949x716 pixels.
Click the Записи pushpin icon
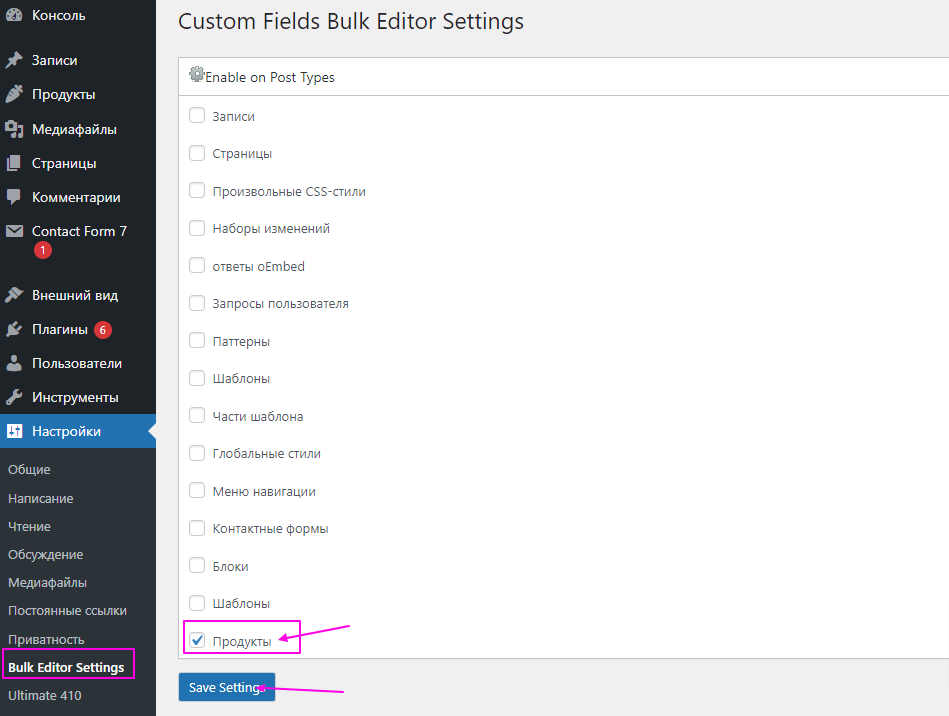click(14, 60)
